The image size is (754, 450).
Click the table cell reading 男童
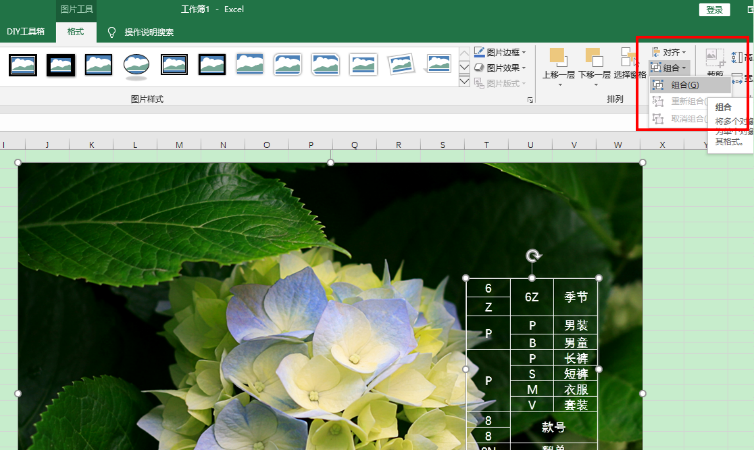pos(576,342)
